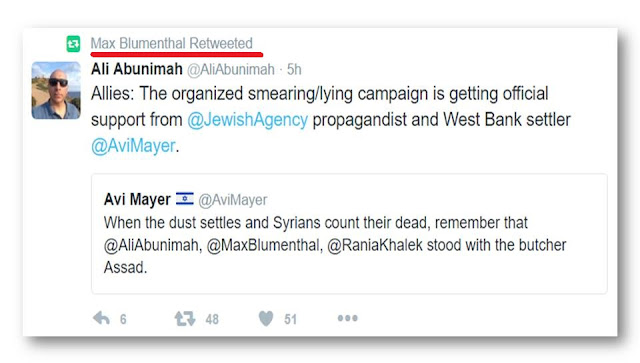Open the quoted tweet about Syrians
640x363 pixels.
349,234
